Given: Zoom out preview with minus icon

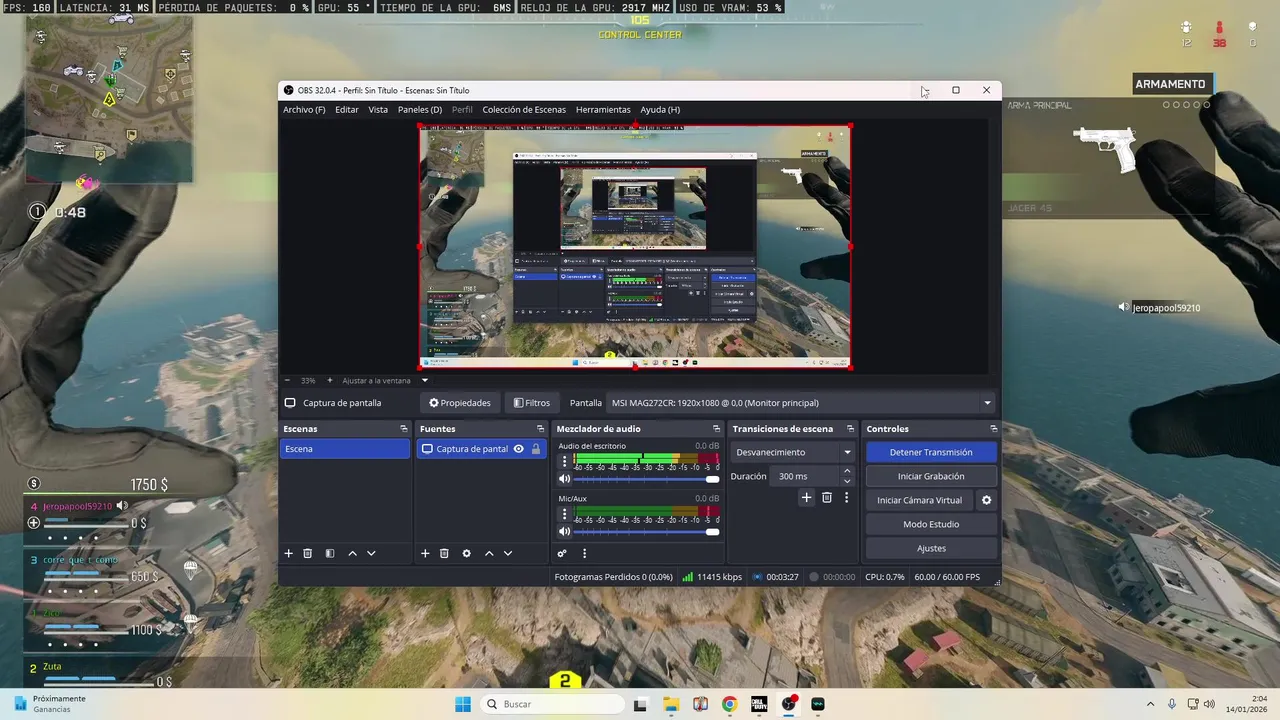Looking at the screenshot, I should 287,380.
